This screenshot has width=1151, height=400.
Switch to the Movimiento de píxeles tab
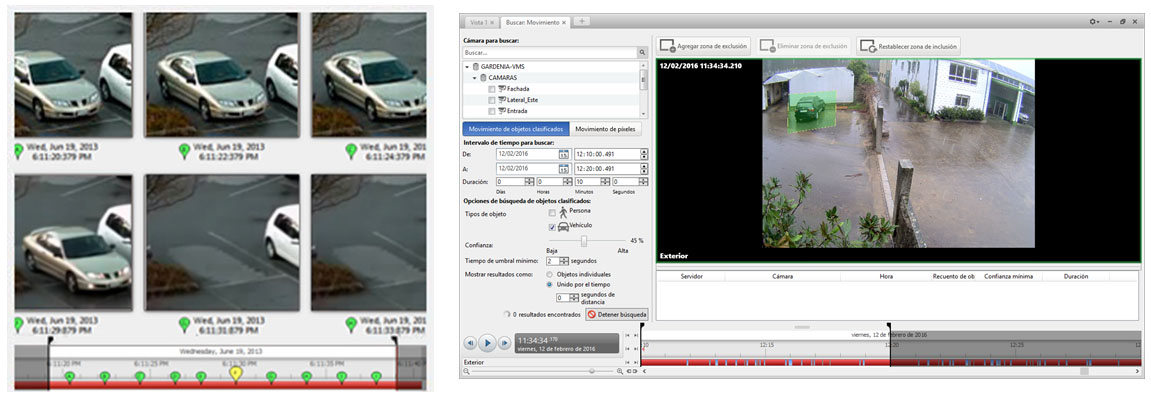606,129
